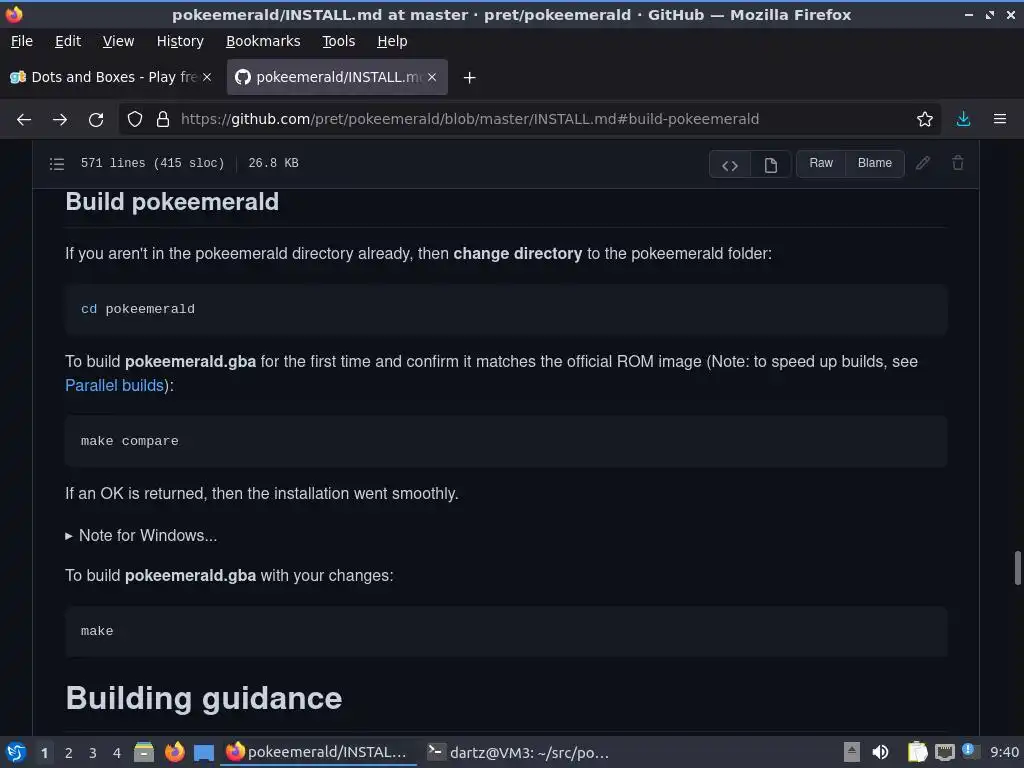Open the Blame view

874,163
